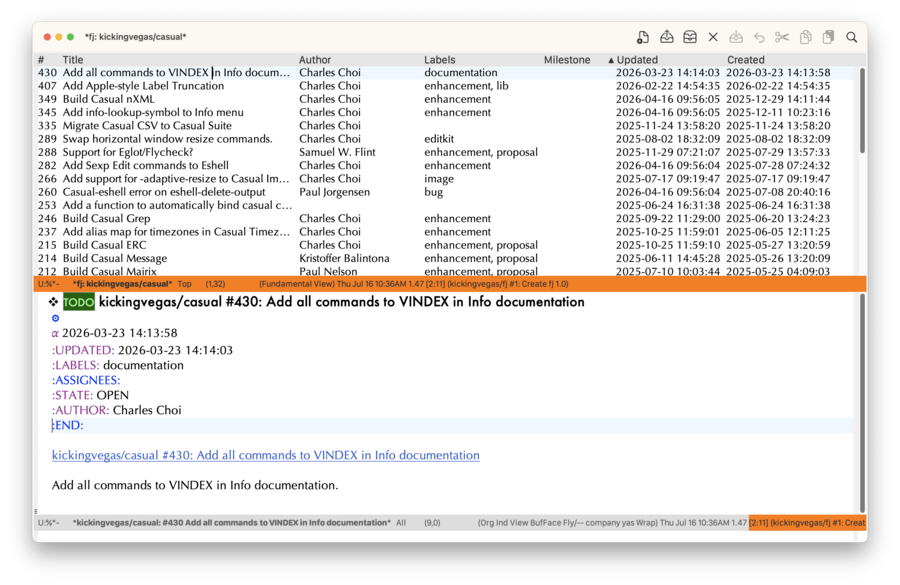Sort the list by Updated column header
900x585 pixels.
click(x=637, y=60)
